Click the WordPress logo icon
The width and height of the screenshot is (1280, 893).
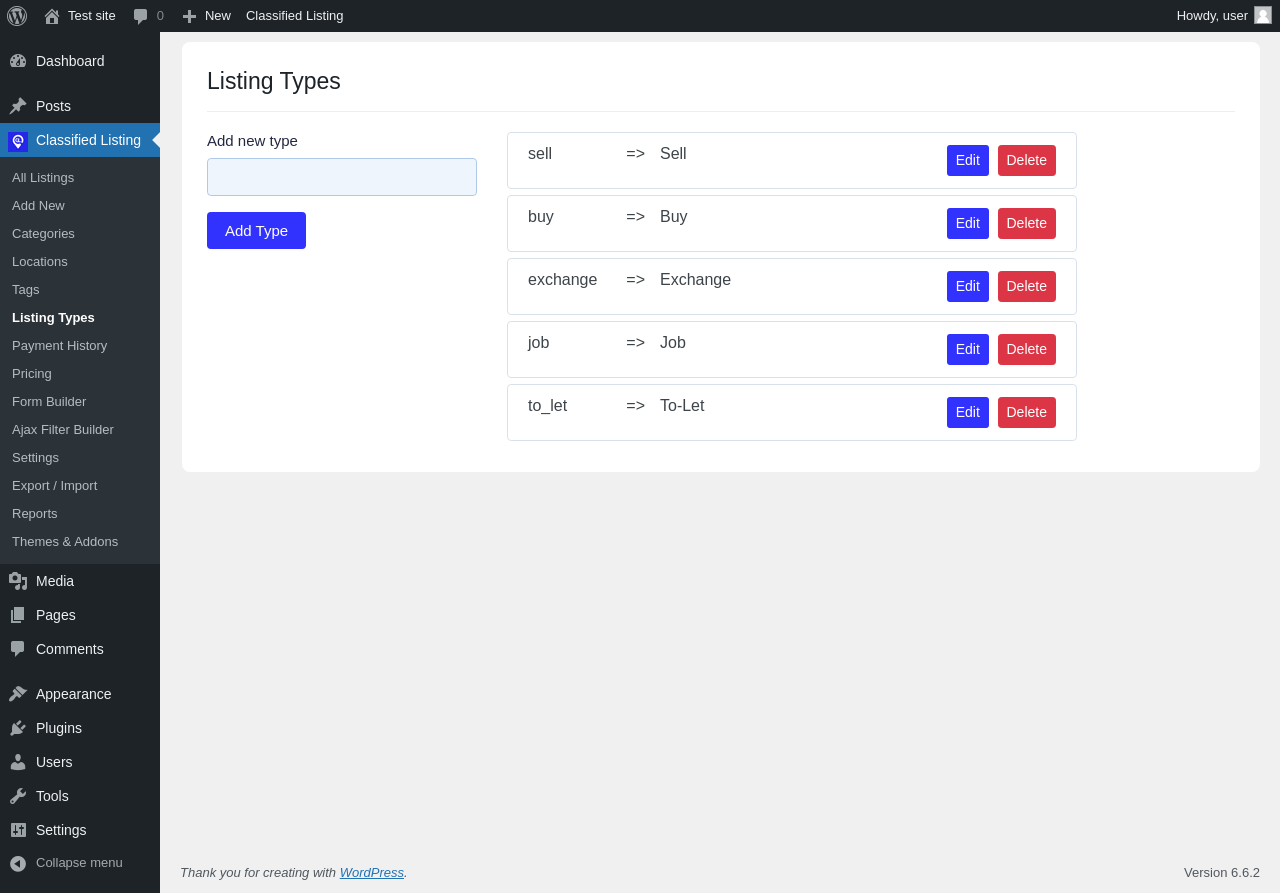click(17, 16)
